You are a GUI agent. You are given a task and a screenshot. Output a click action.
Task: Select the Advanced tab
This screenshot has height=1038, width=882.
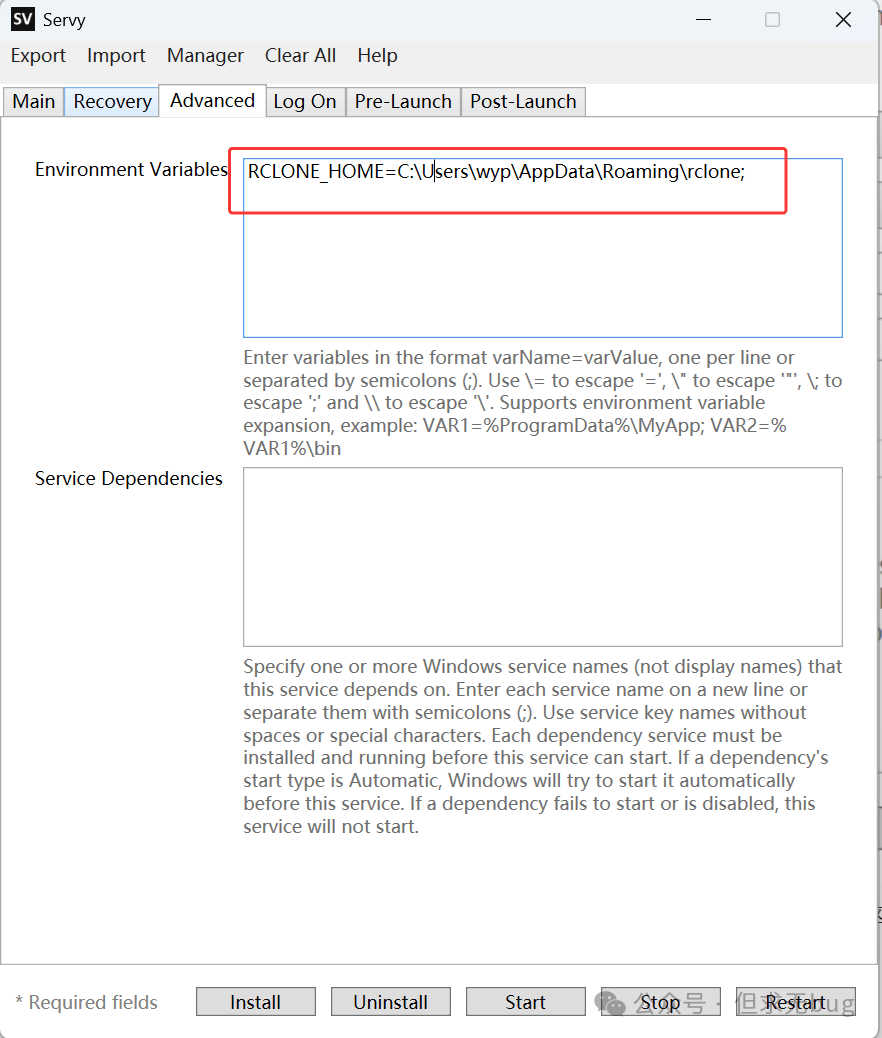point(212,101)
